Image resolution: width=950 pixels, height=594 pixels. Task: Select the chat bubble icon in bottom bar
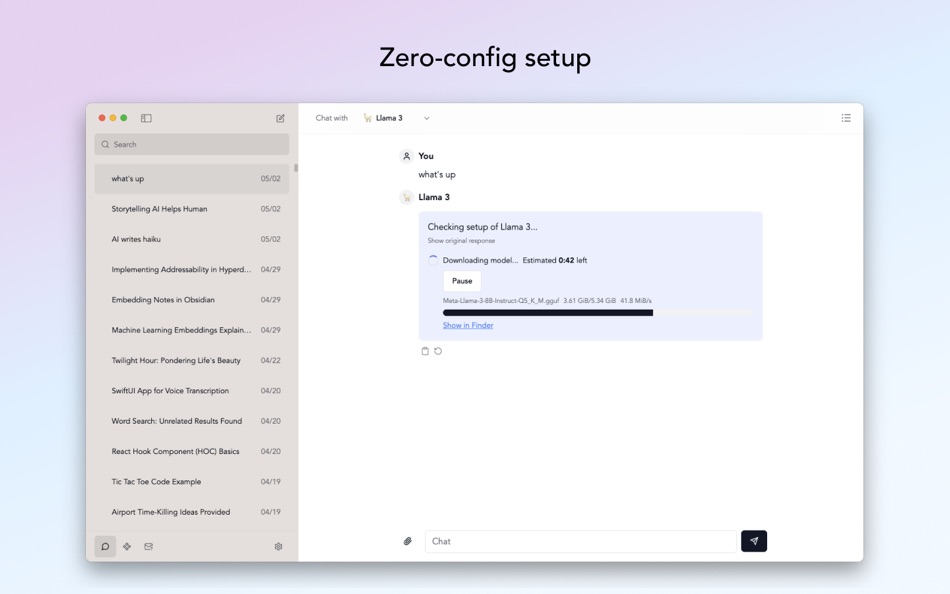105,546
